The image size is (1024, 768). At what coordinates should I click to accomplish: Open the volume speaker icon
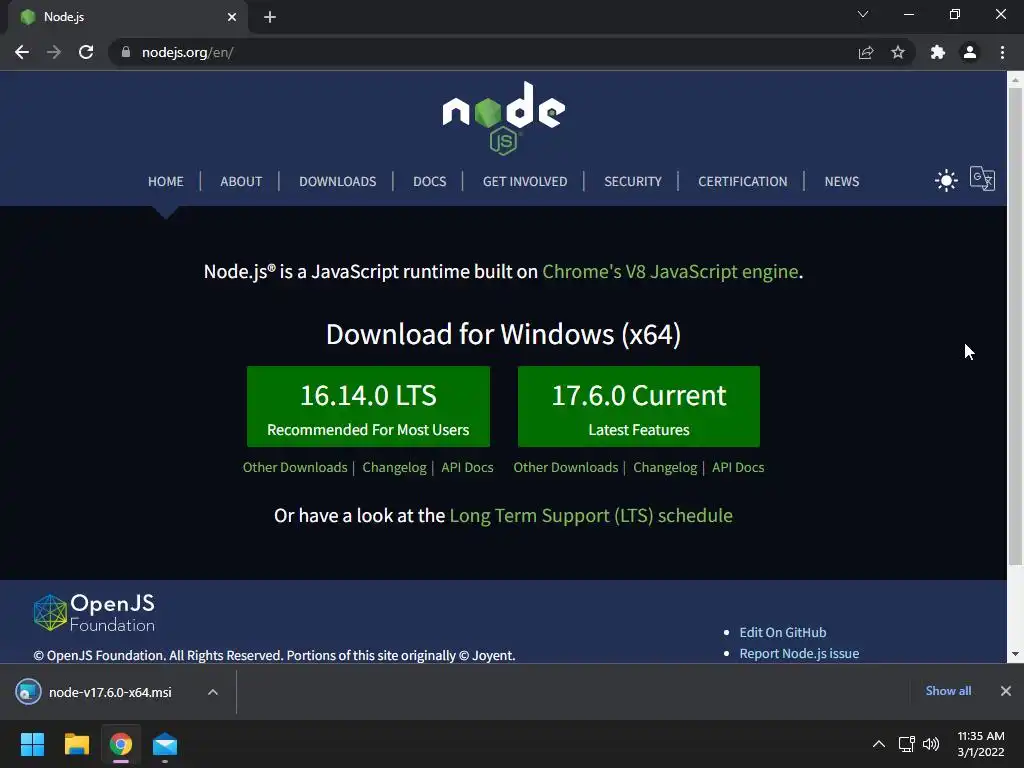pos(931,744)
